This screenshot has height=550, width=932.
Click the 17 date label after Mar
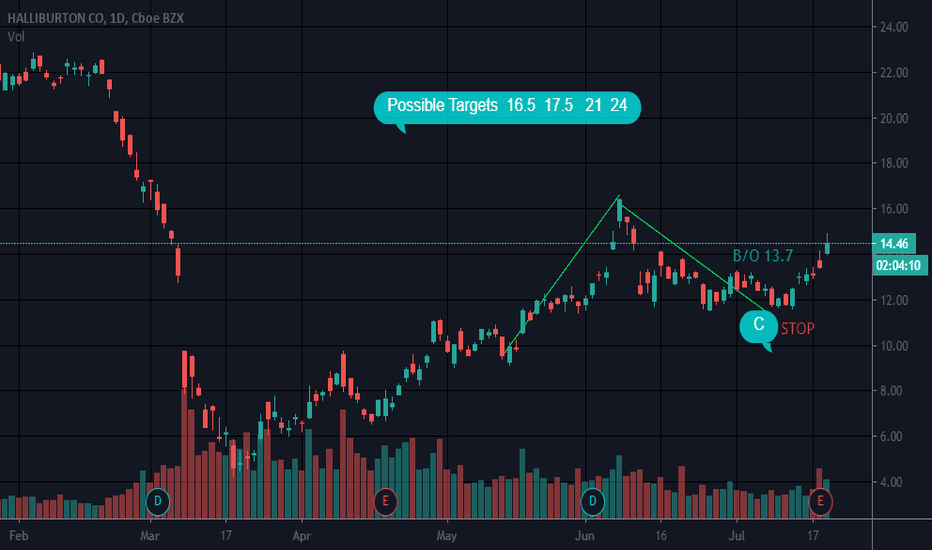tap(226, 536)
